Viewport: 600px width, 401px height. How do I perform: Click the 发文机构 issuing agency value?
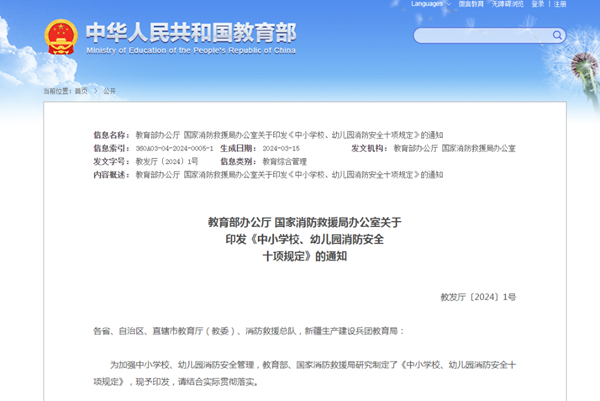(454, 147)
